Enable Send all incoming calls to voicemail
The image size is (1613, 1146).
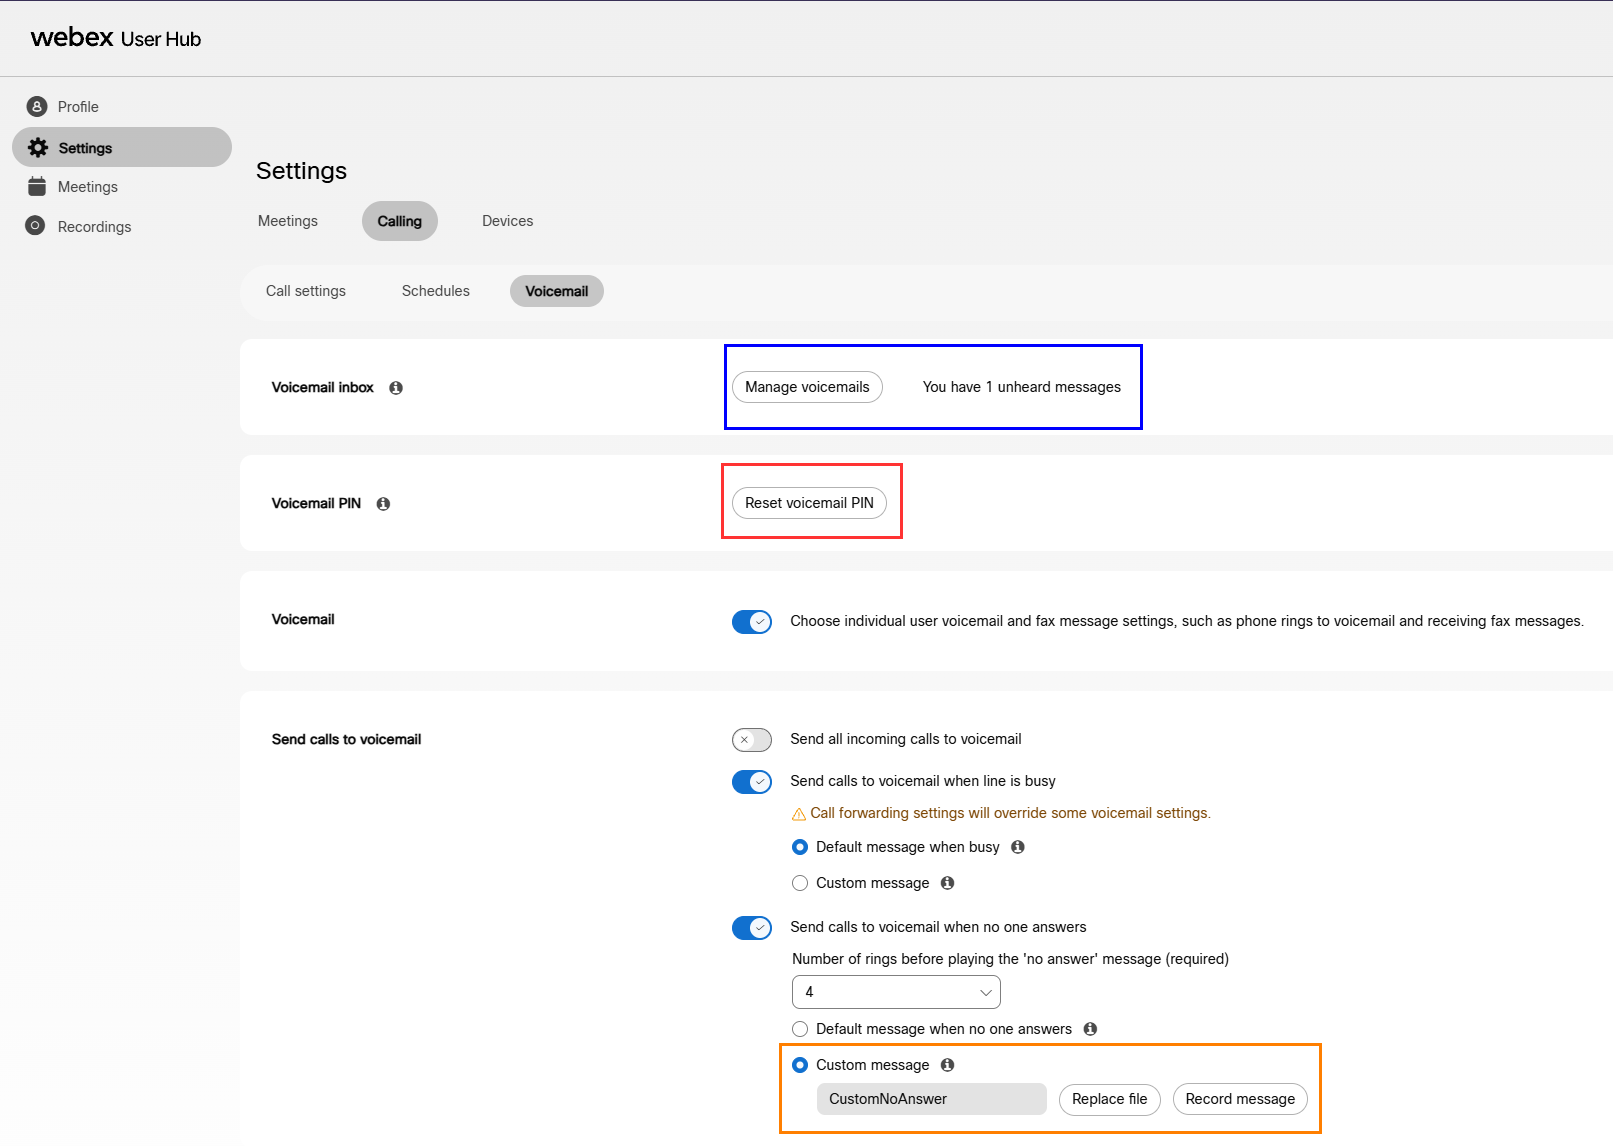(752, 740)
